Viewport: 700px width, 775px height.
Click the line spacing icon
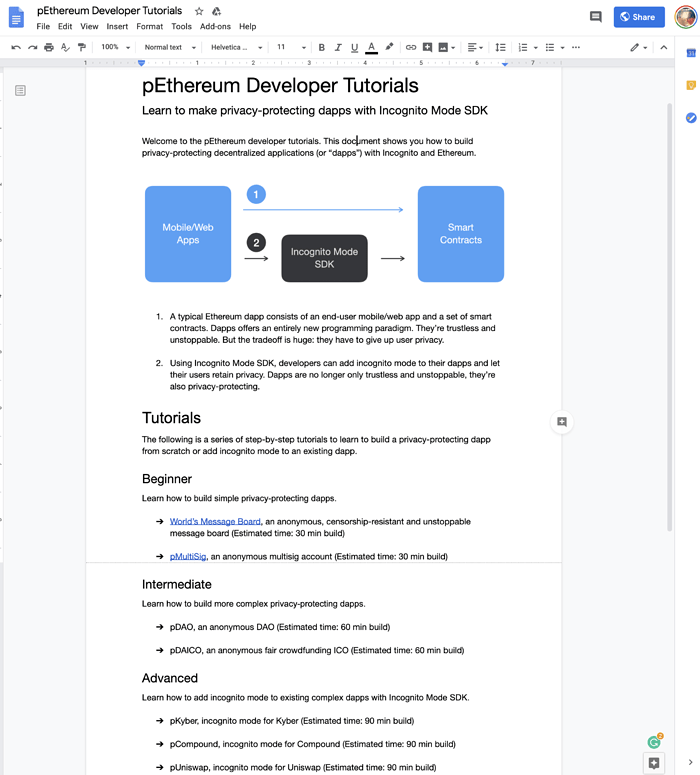500,47
